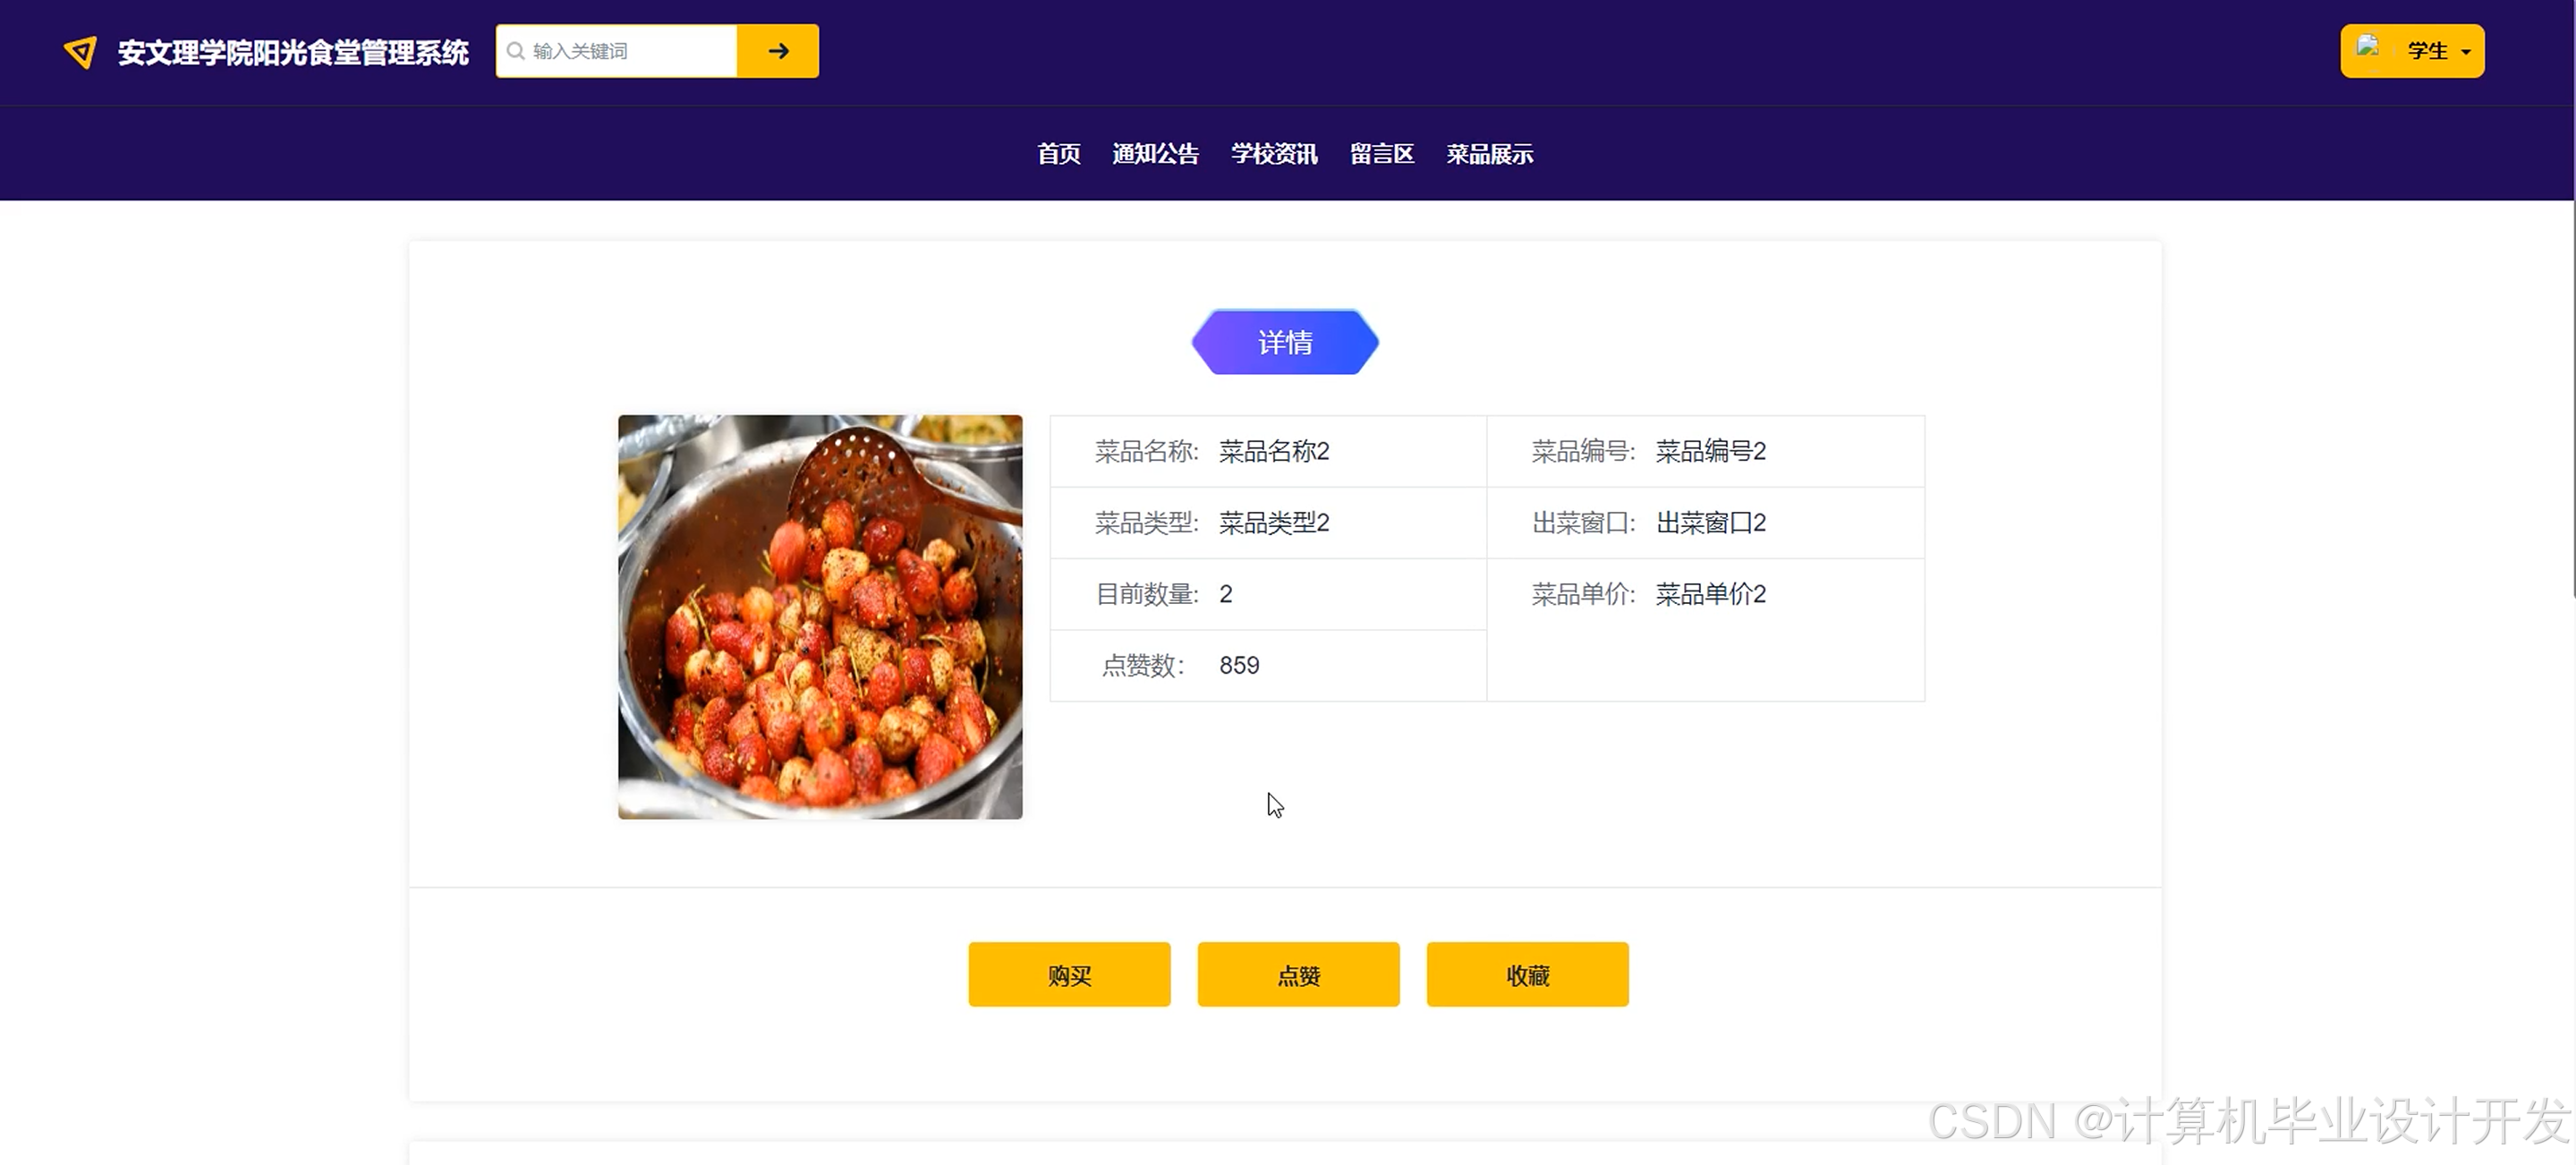Click the 详情 header badge
2576x1165 pixels.
coord(1285,343)
